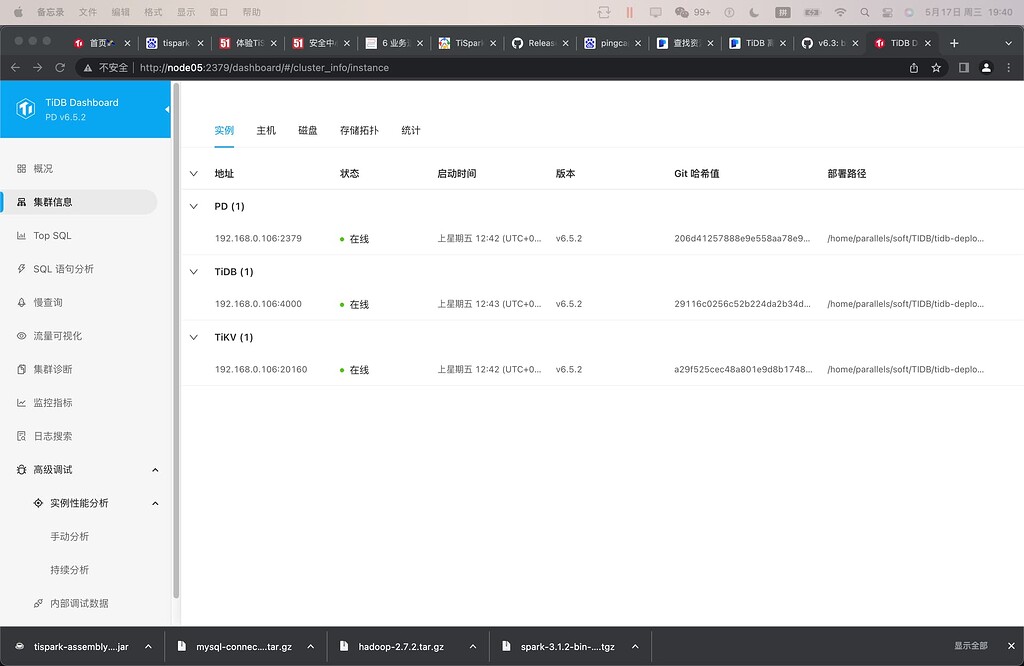Screen dimensions: 1024x666
Task: Select 集群诊断 cluster diagnostics
Action: pos(52,369)
